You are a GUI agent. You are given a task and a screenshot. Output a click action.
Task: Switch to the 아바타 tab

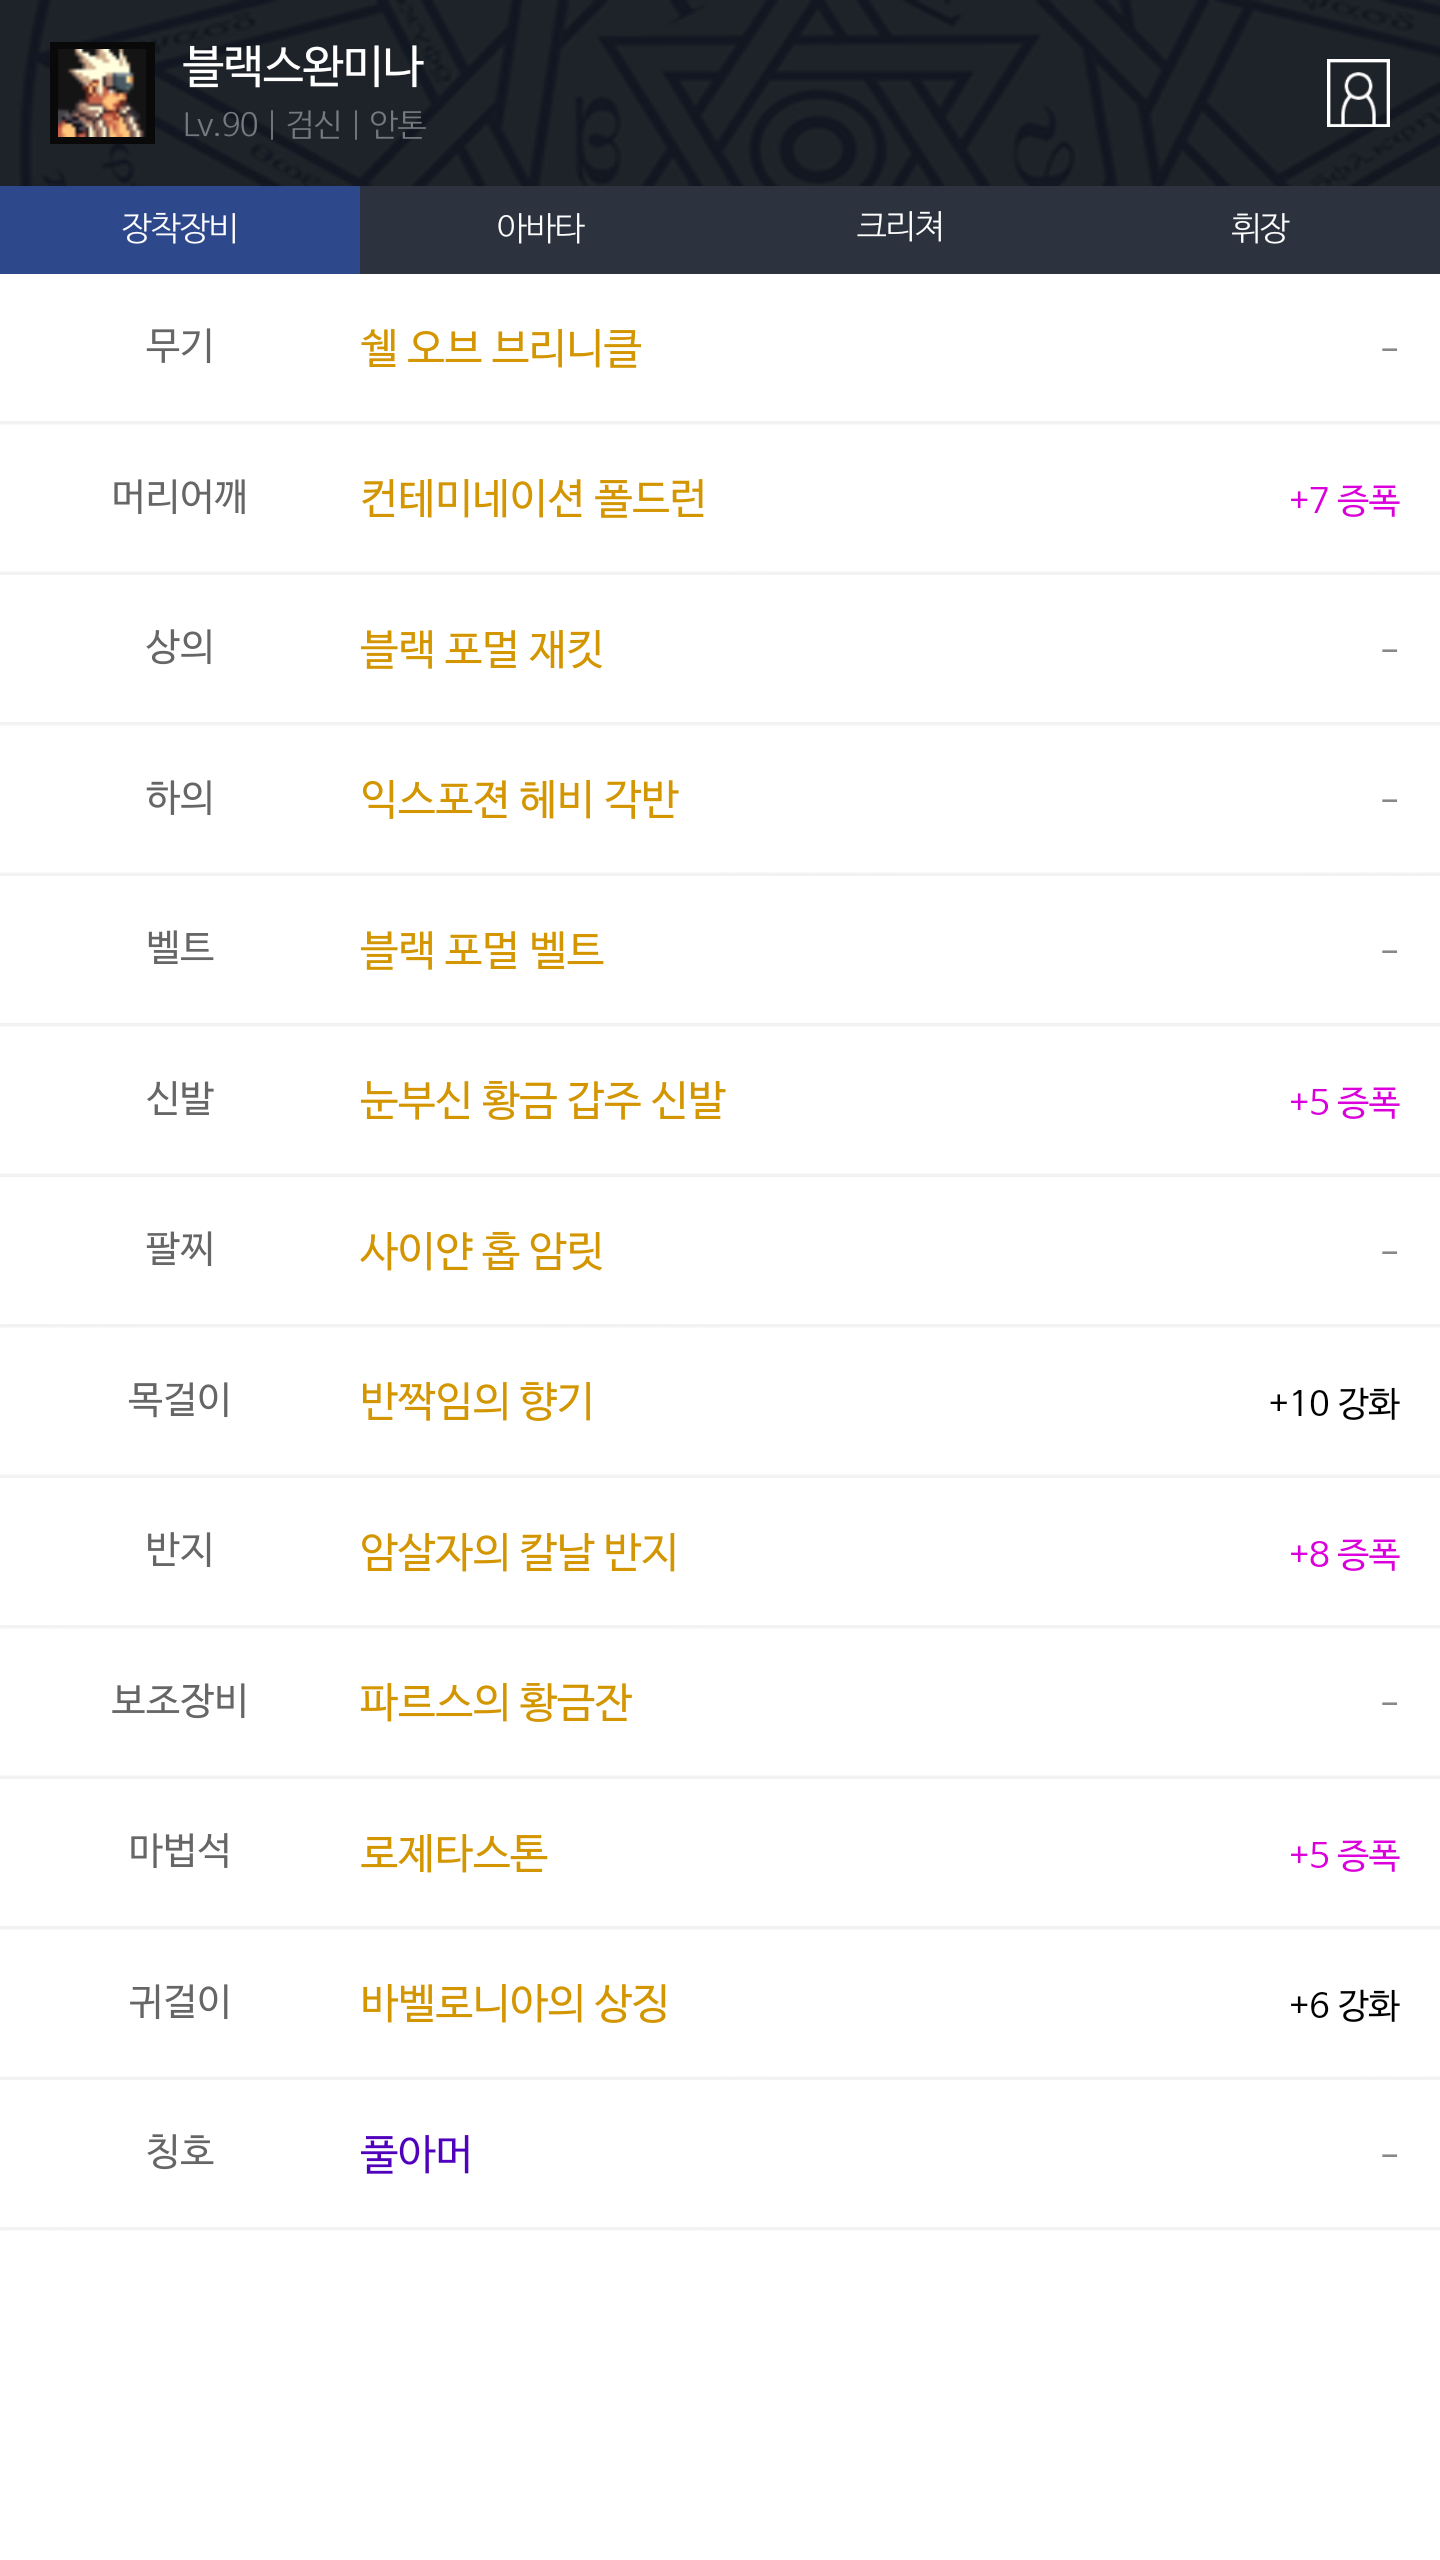(x=540, y=229)
